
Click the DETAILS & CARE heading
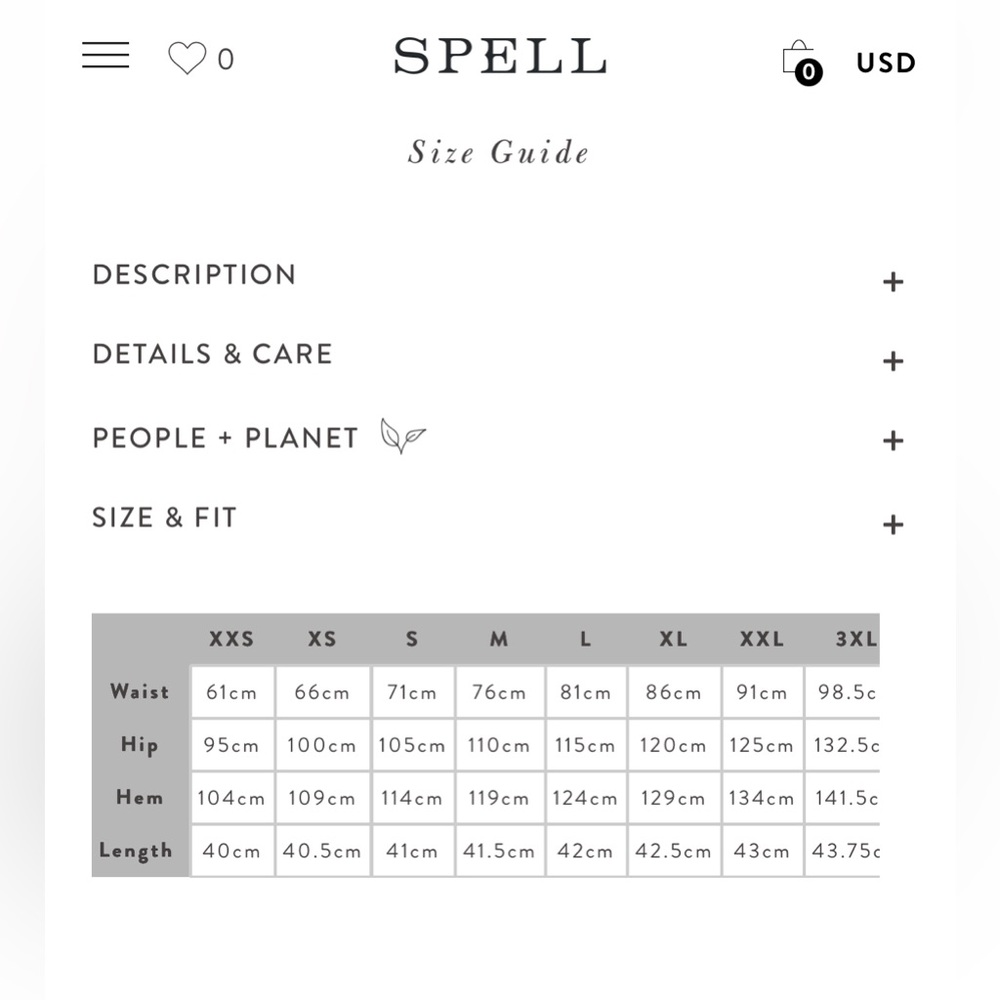pos(212,354)
